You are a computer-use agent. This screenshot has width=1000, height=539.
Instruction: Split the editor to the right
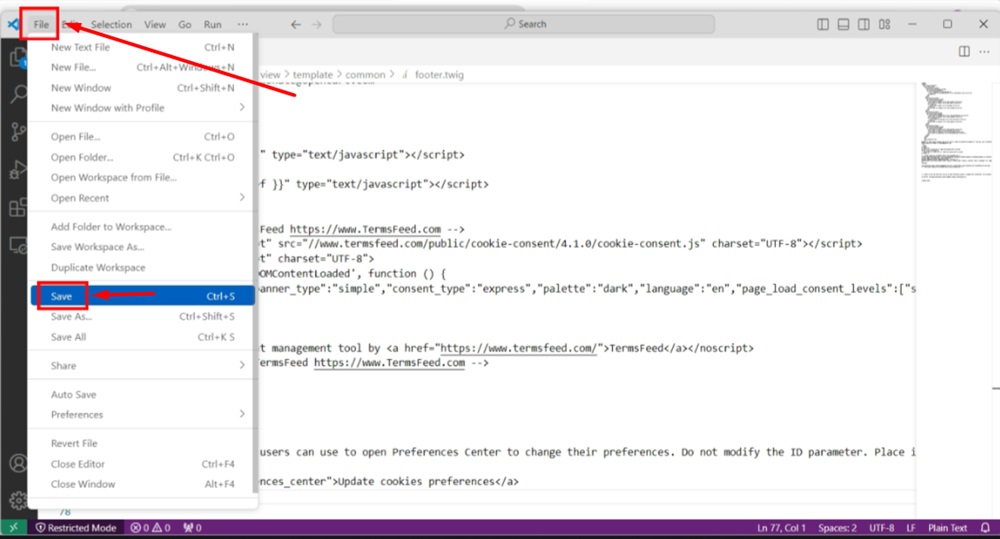click(x=964, y=51)
